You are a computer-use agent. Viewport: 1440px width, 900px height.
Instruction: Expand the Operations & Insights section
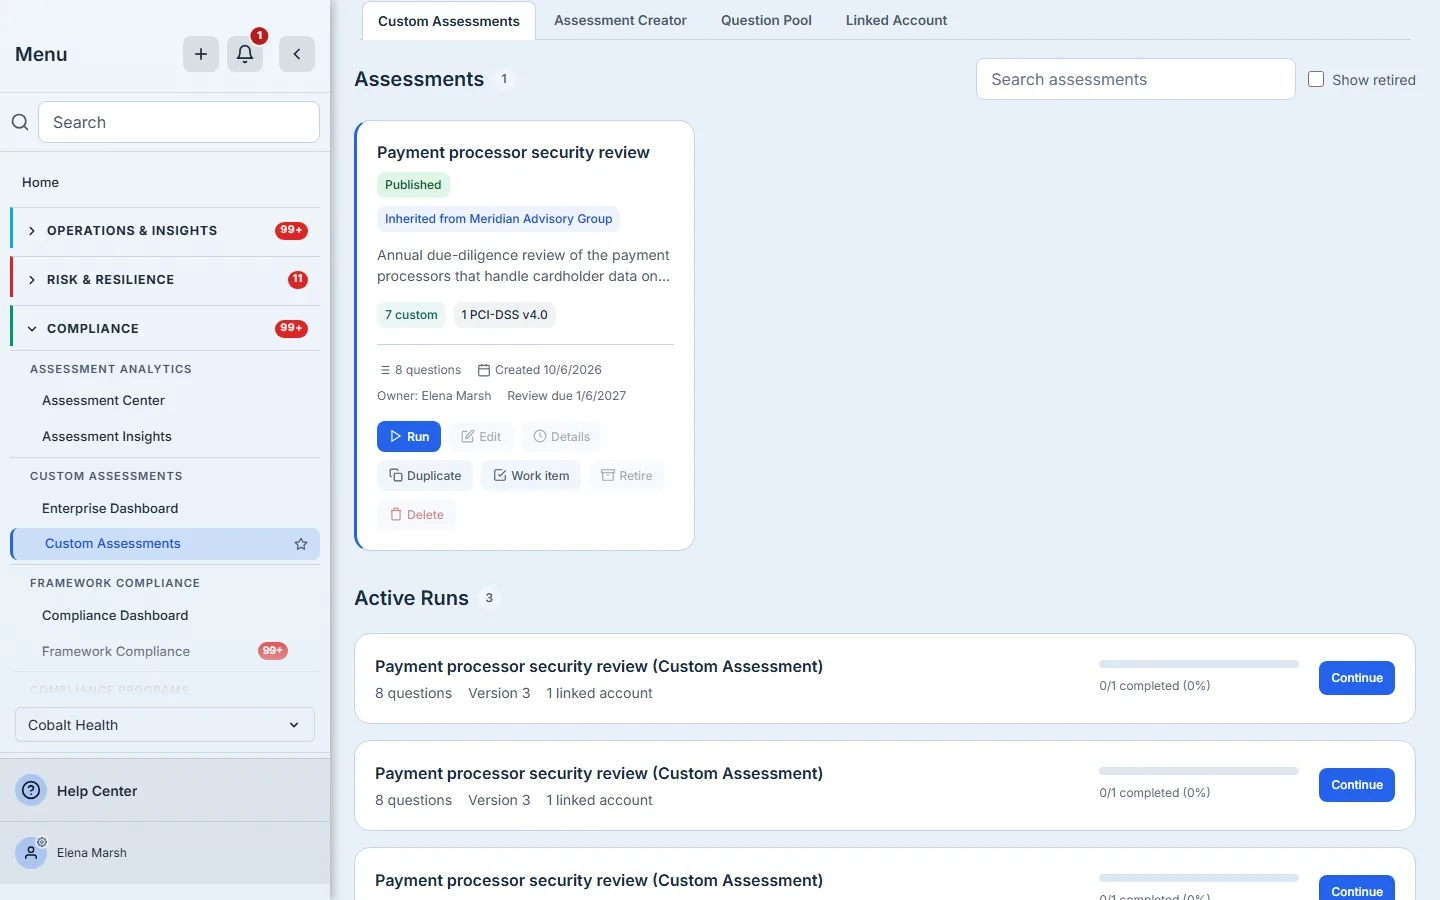coord(166,231)
